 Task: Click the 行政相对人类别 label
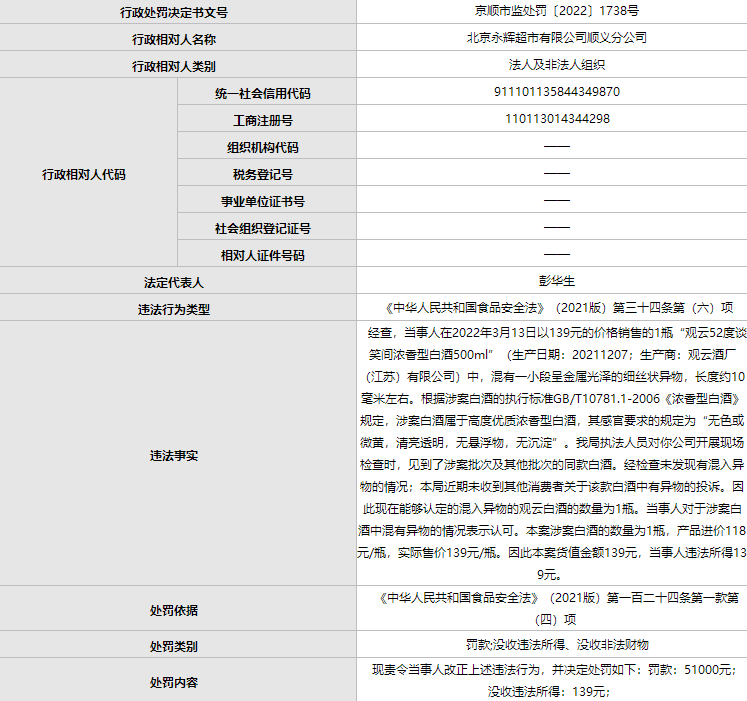(174, 66)
